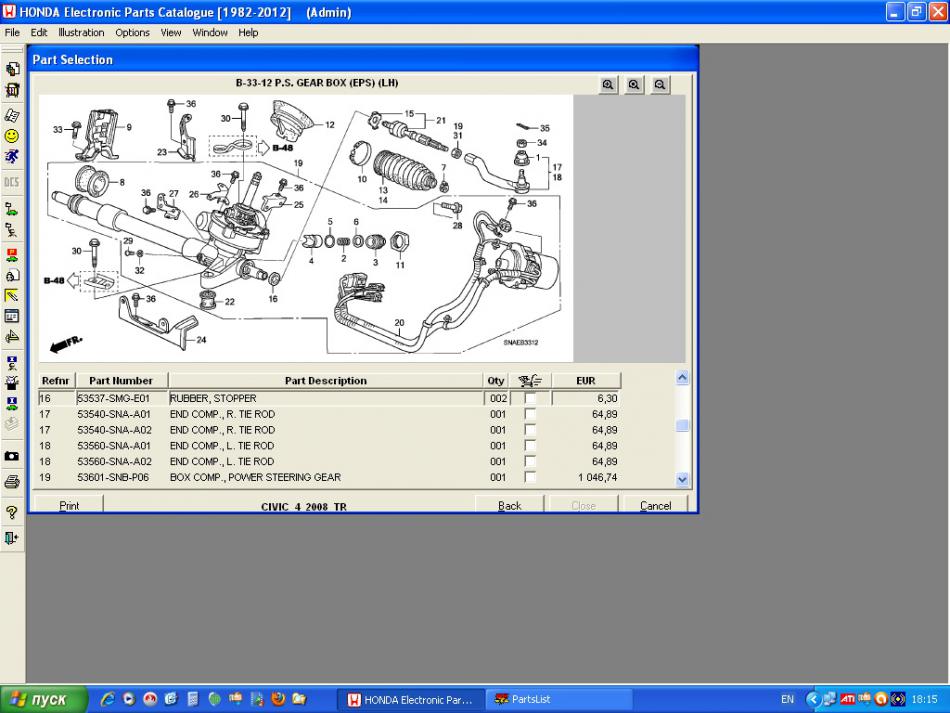Launch Firefox from the quick launch bar
The image size is (950, 713).
pyautogui.click(x=278, y=699)
